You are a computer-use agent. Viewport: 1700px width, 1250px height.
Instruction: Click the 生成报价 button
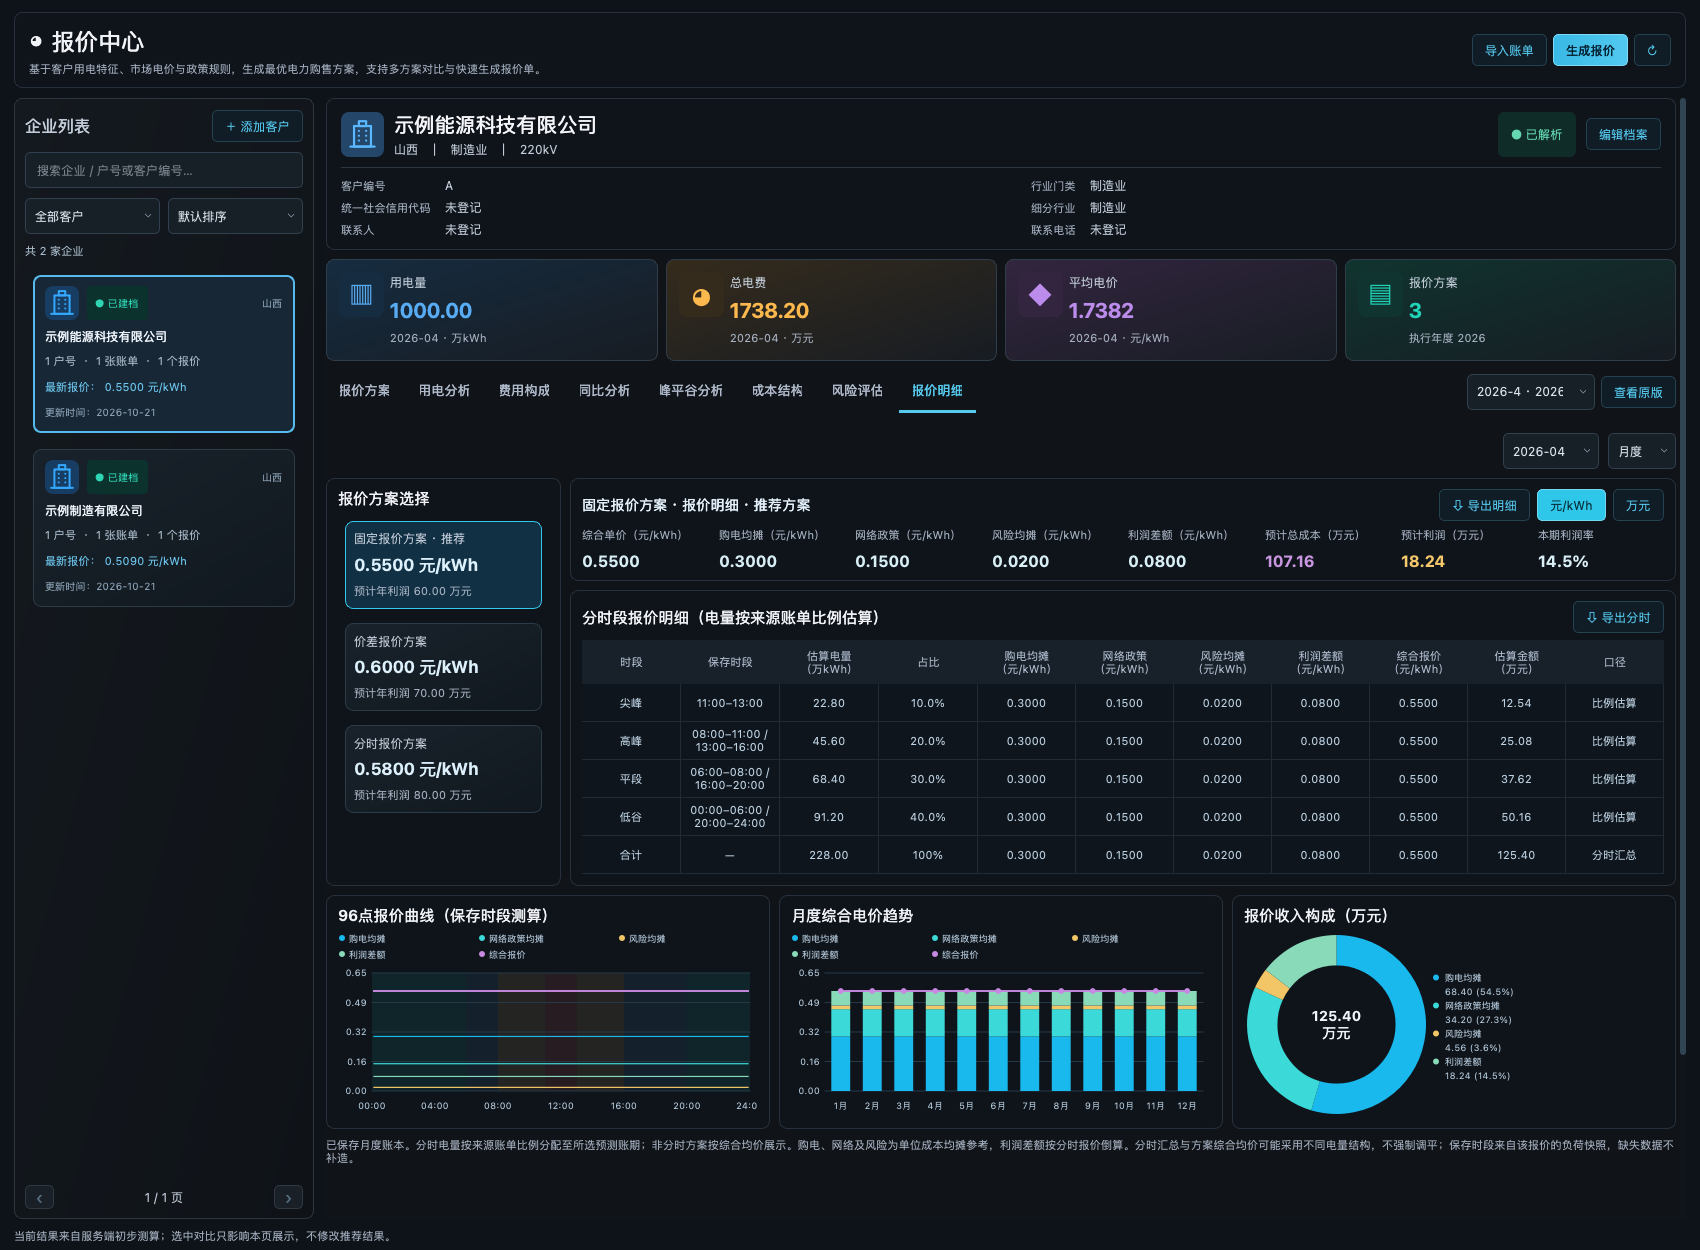tap(1590, 50)
